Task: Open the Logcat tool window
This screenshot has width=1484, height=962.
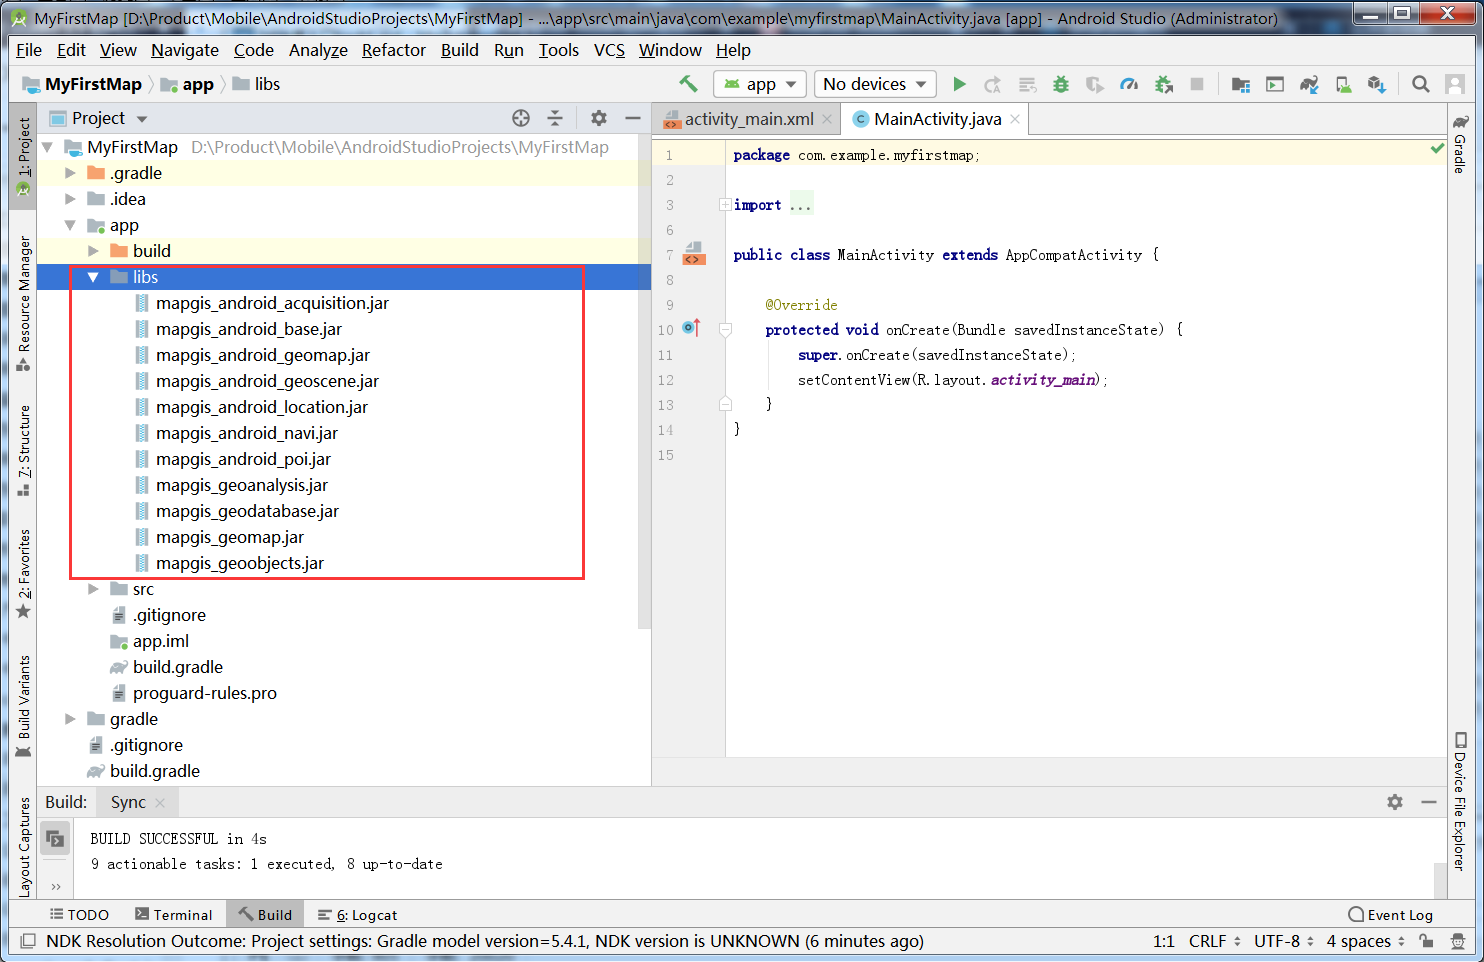Action: pyautogui.click(x=357, y=915)
